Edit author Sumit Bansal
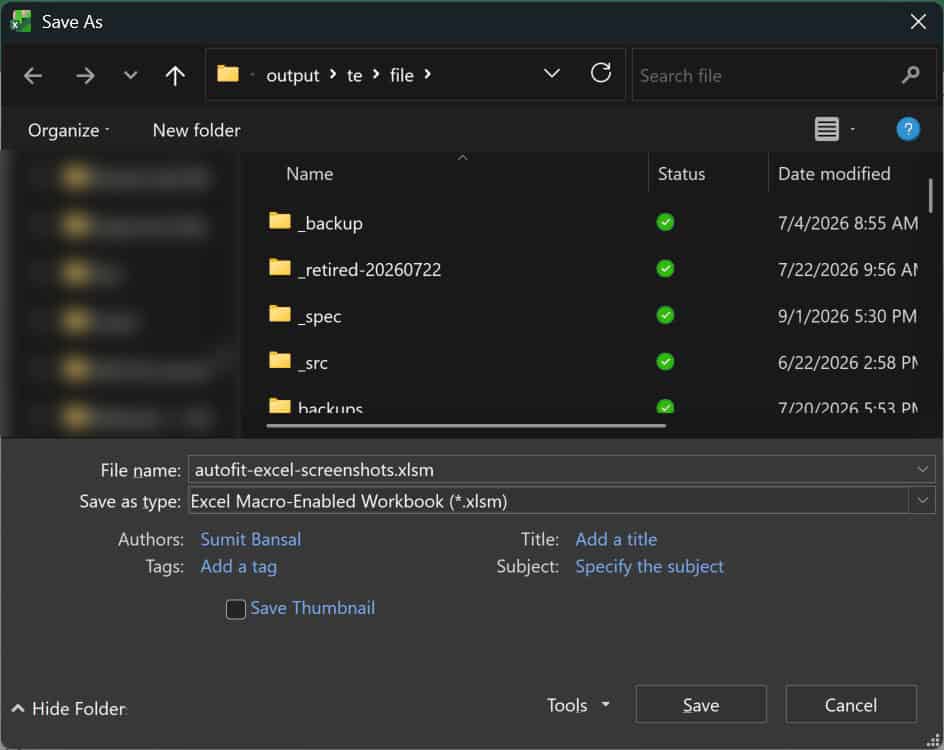The image size is (944, 750). click(x=250, y=539)
